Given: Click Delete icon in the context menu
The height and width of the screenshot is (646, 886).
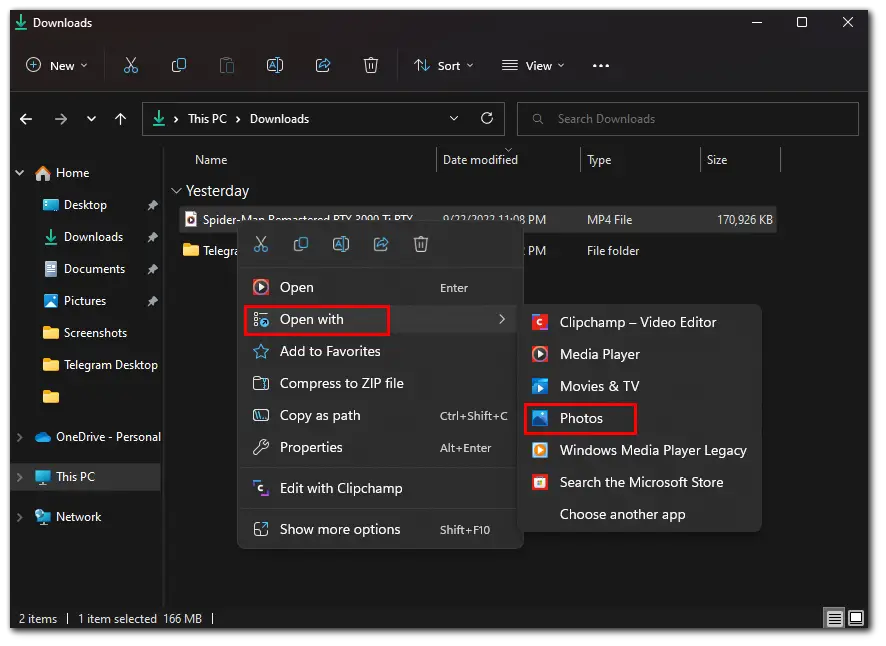Looking at the screenshot, I should 421,244.
